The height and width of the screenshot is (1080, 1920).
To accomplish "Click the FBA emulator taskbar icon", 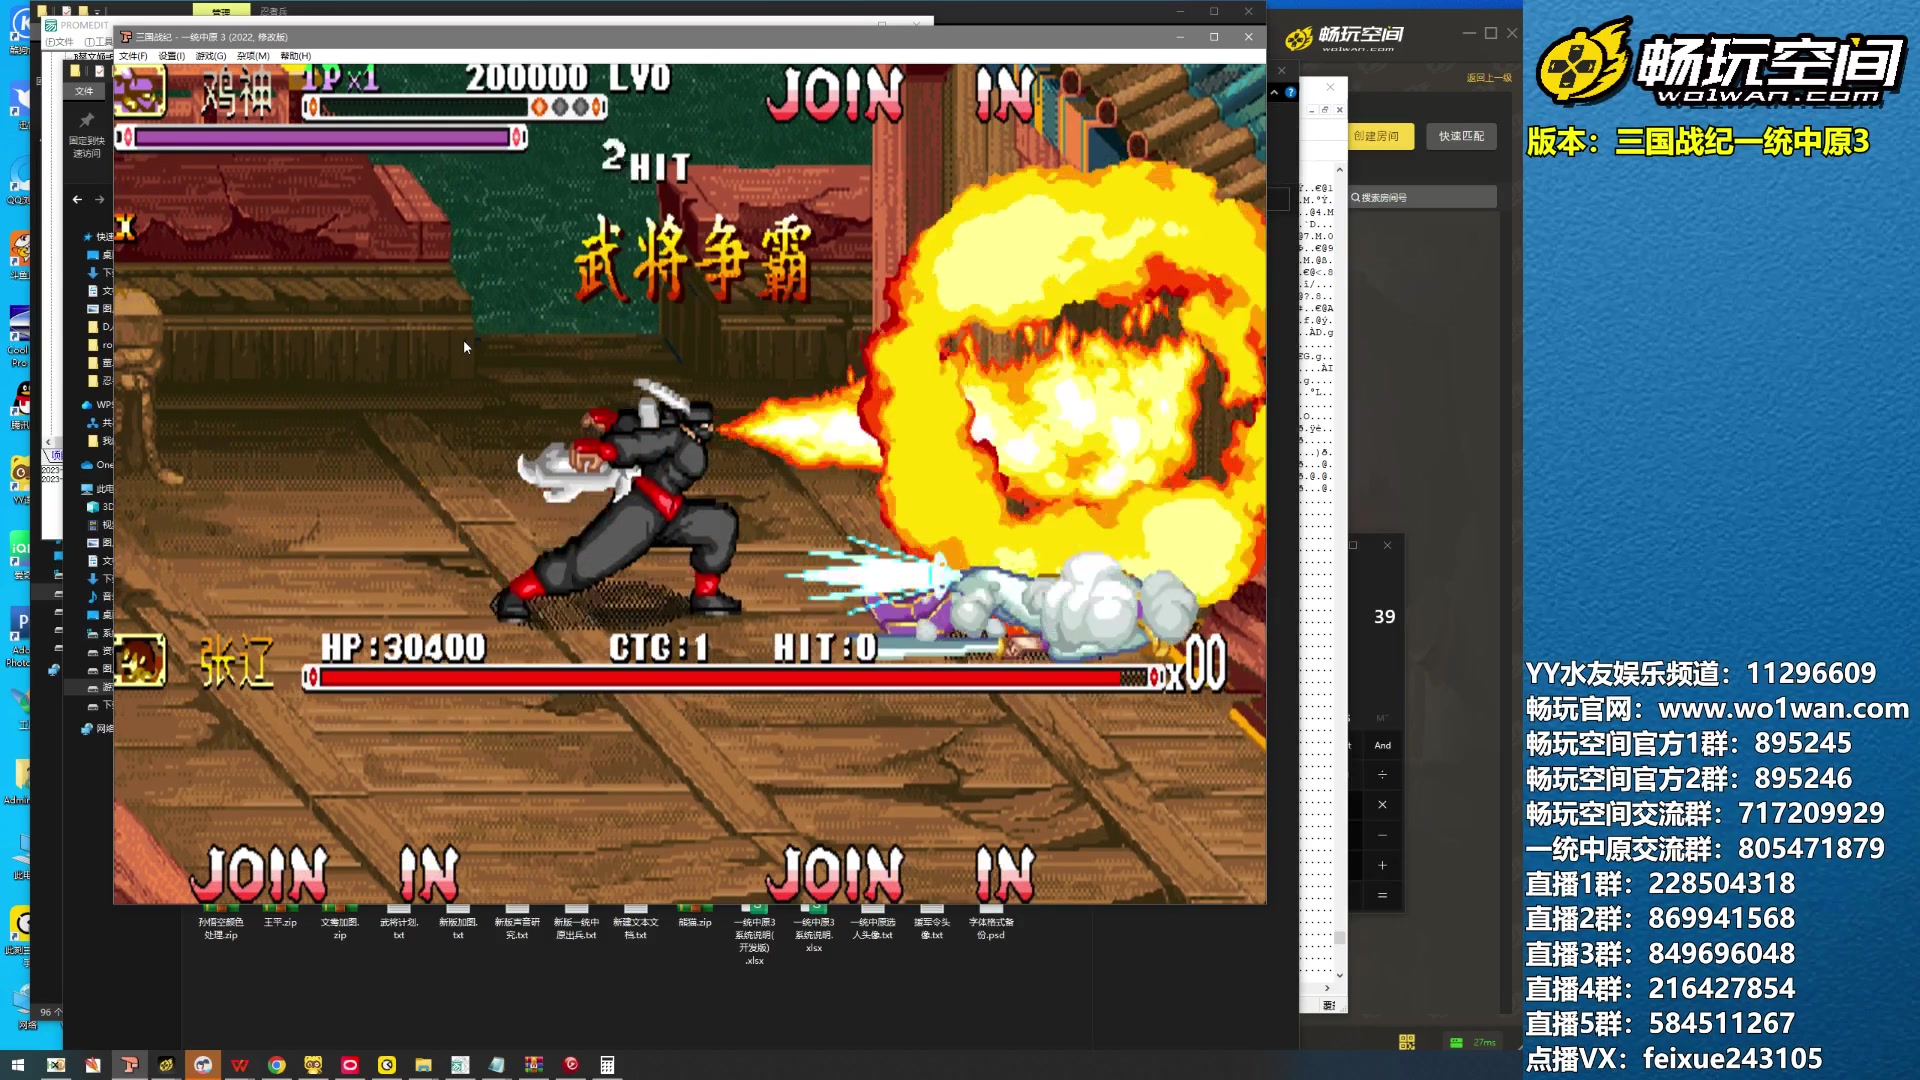I will [130, 1065].
